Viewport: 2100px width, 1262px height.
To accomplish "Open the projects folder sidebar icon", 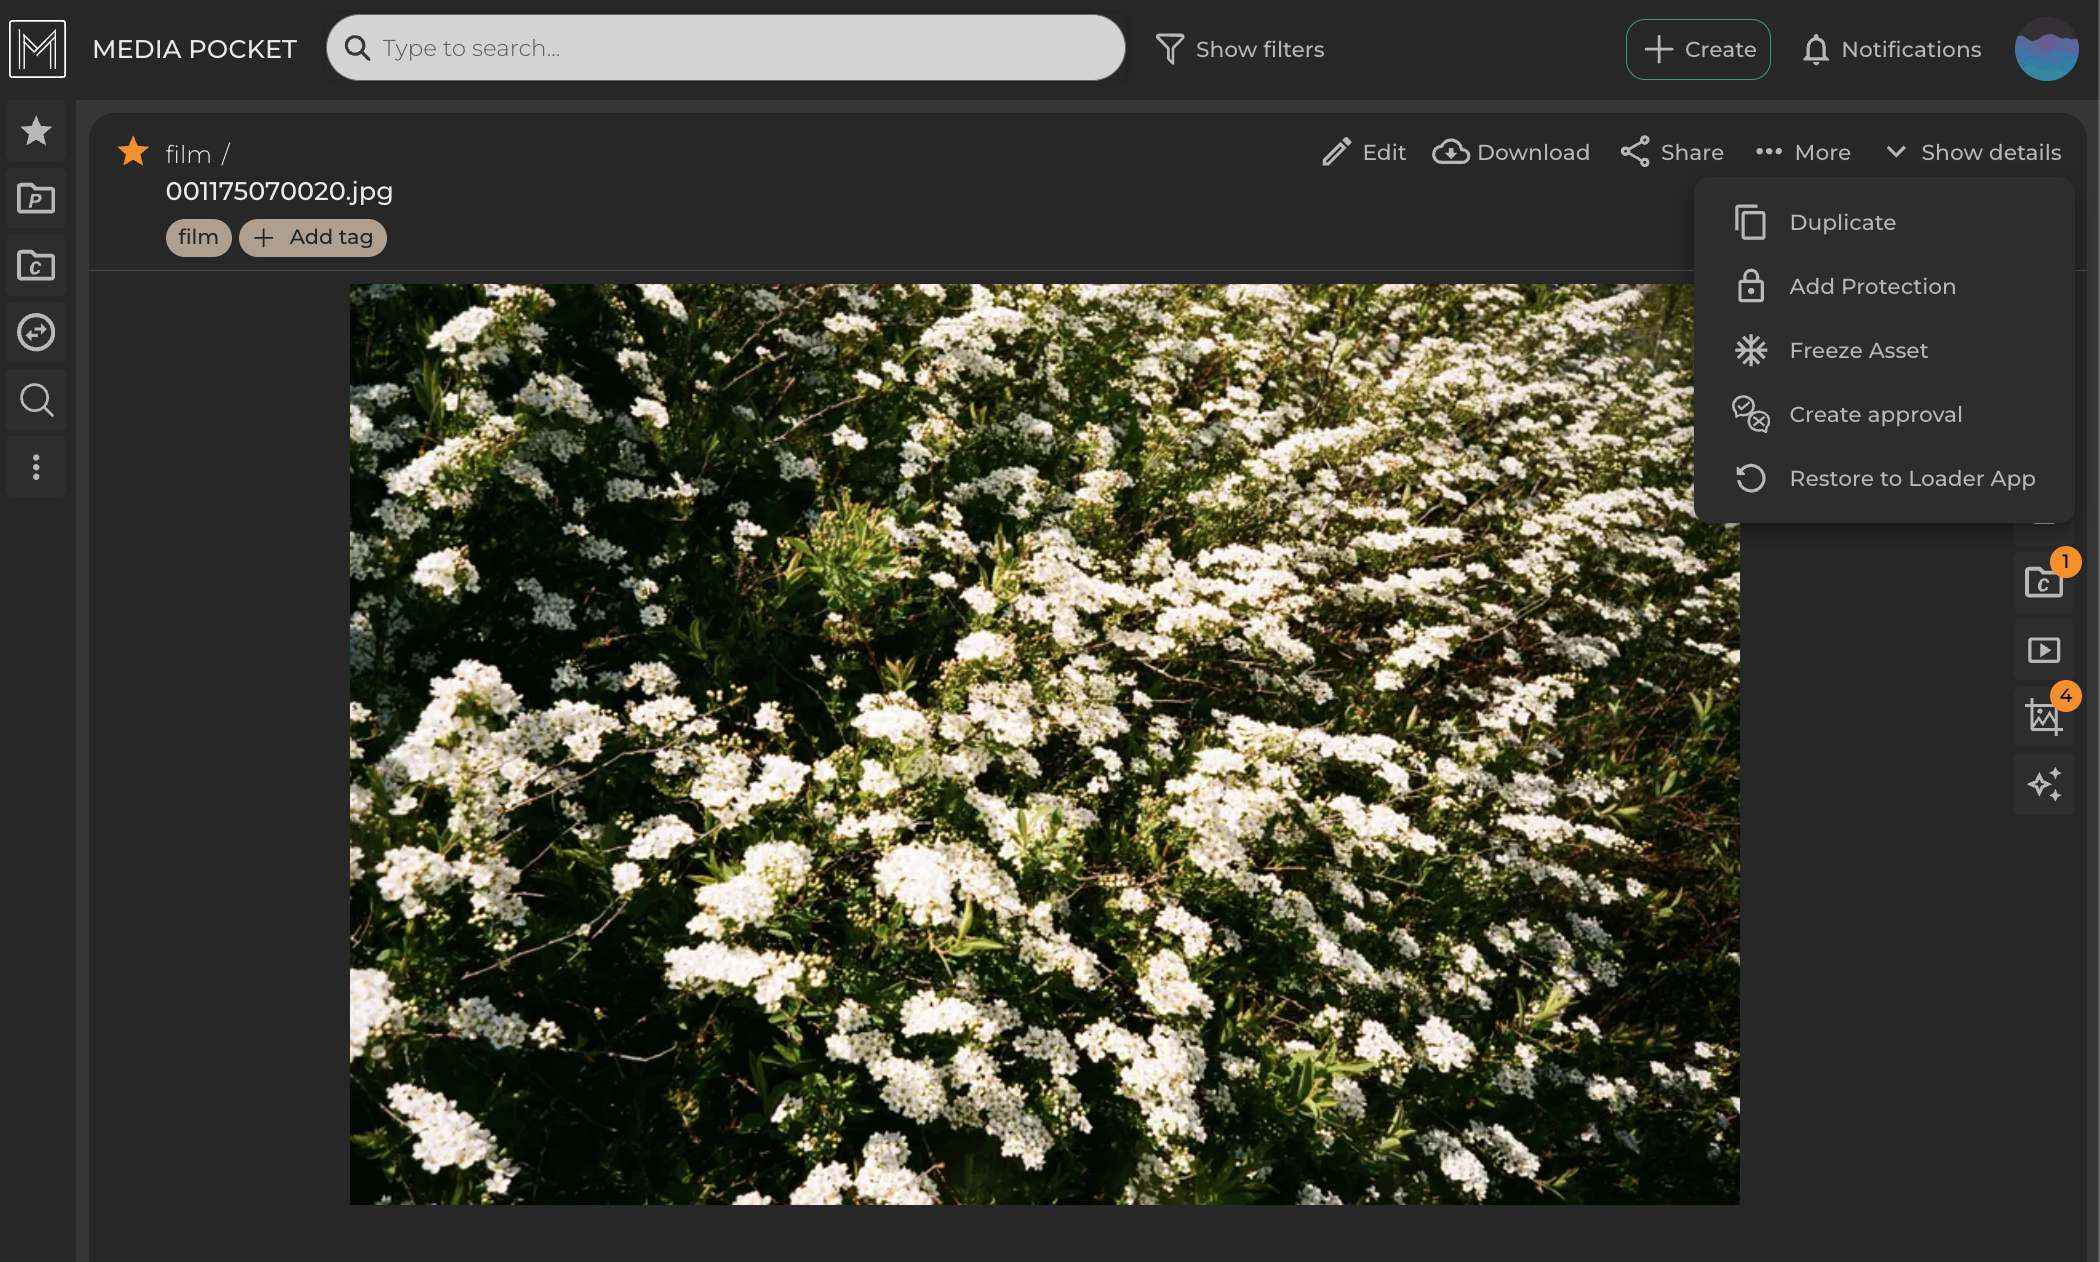I will [x=36, y=198].
